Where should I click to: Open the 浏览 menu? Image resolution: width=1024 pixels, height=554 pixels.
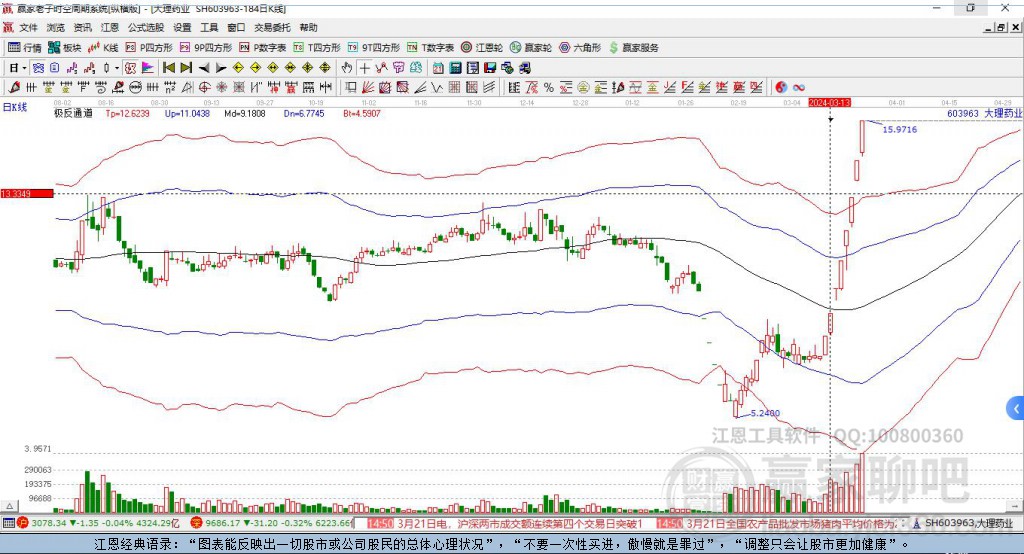pyautogui.click(x=56, y=27)
